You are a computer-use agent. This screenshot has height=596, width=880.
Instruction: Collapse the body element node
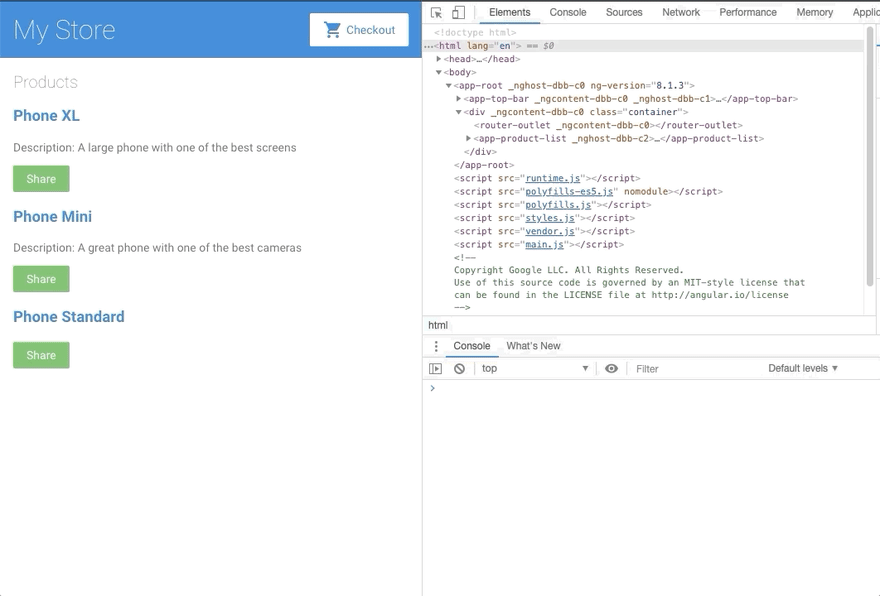439,72
